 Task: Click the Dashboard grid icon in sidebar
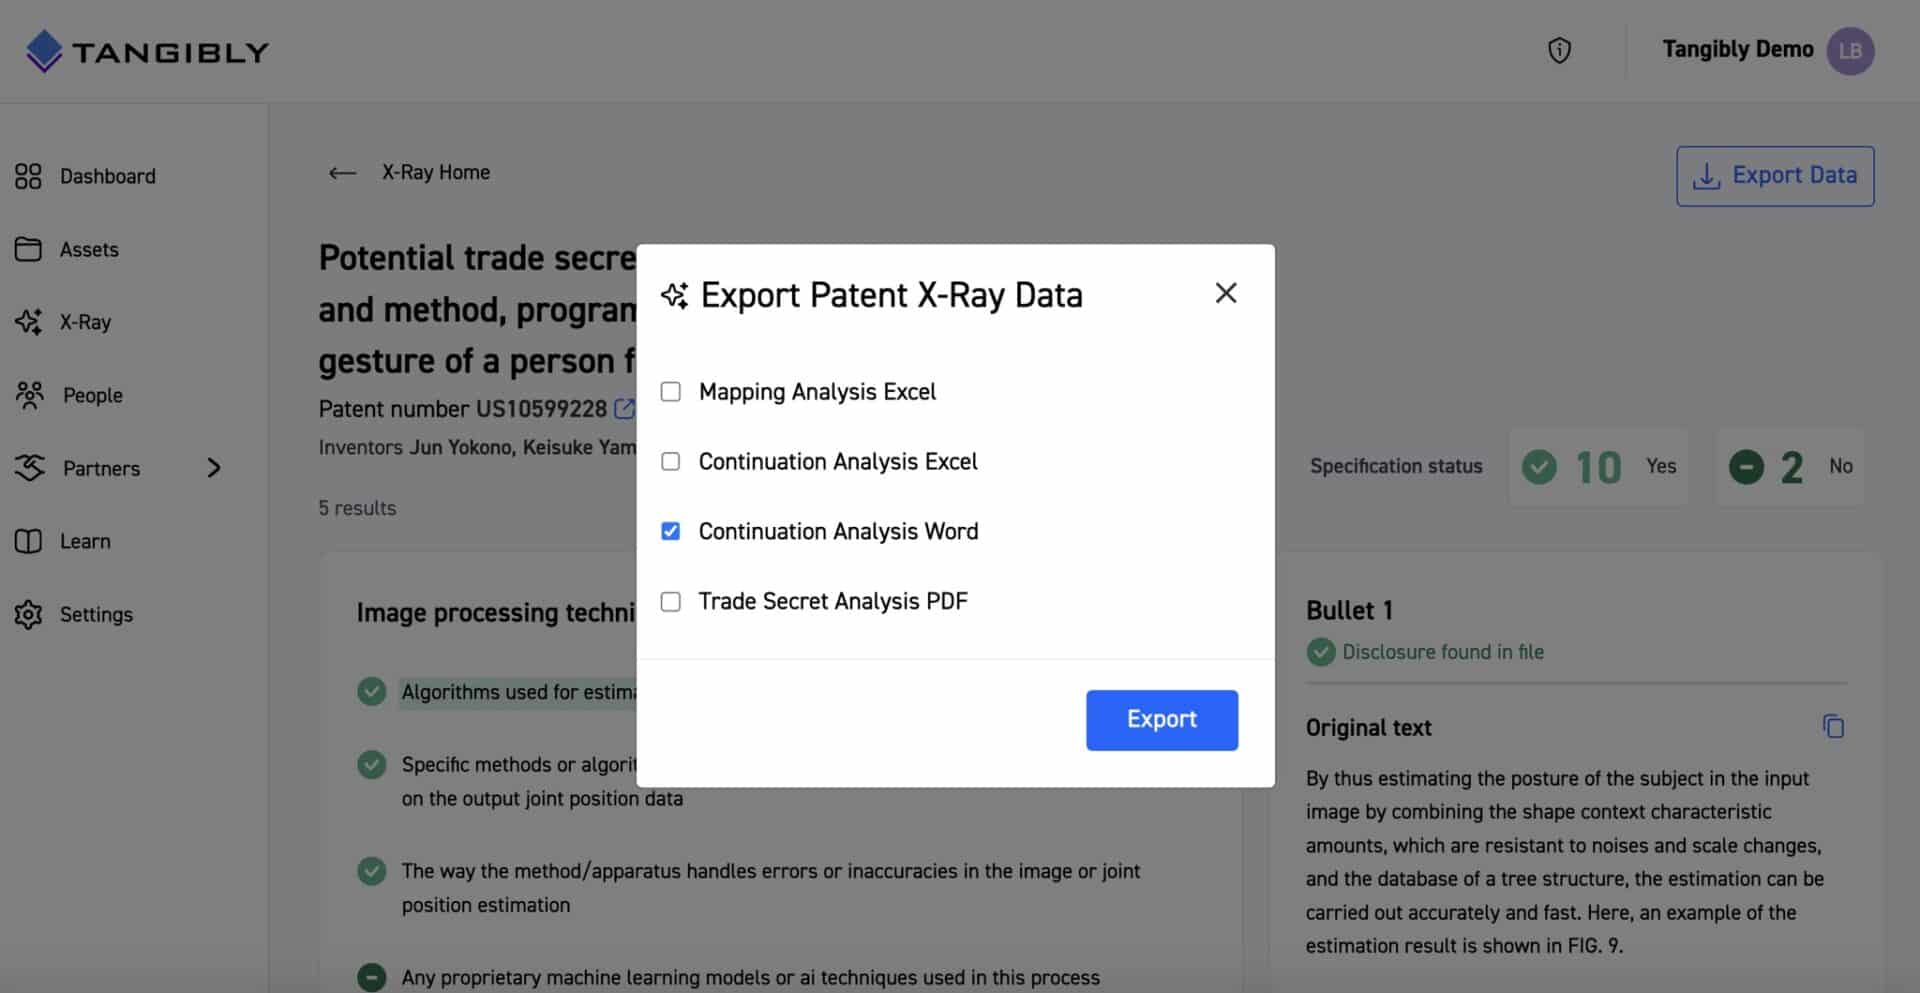coord(28,176)
